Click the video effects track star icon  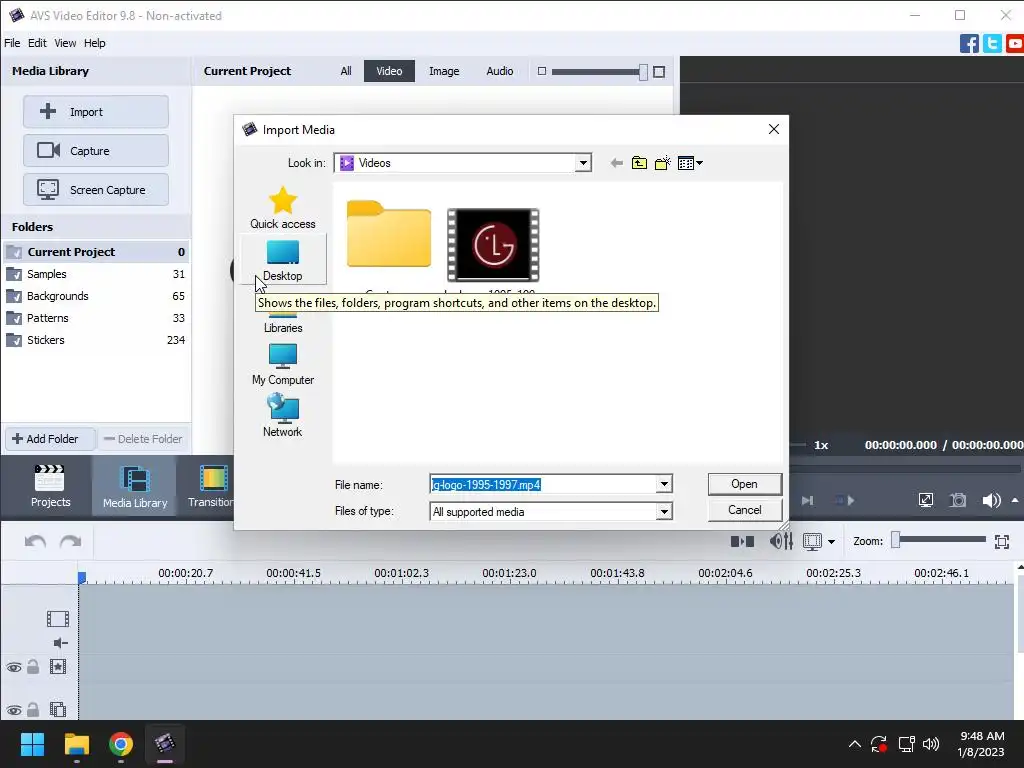click(58, 667)
